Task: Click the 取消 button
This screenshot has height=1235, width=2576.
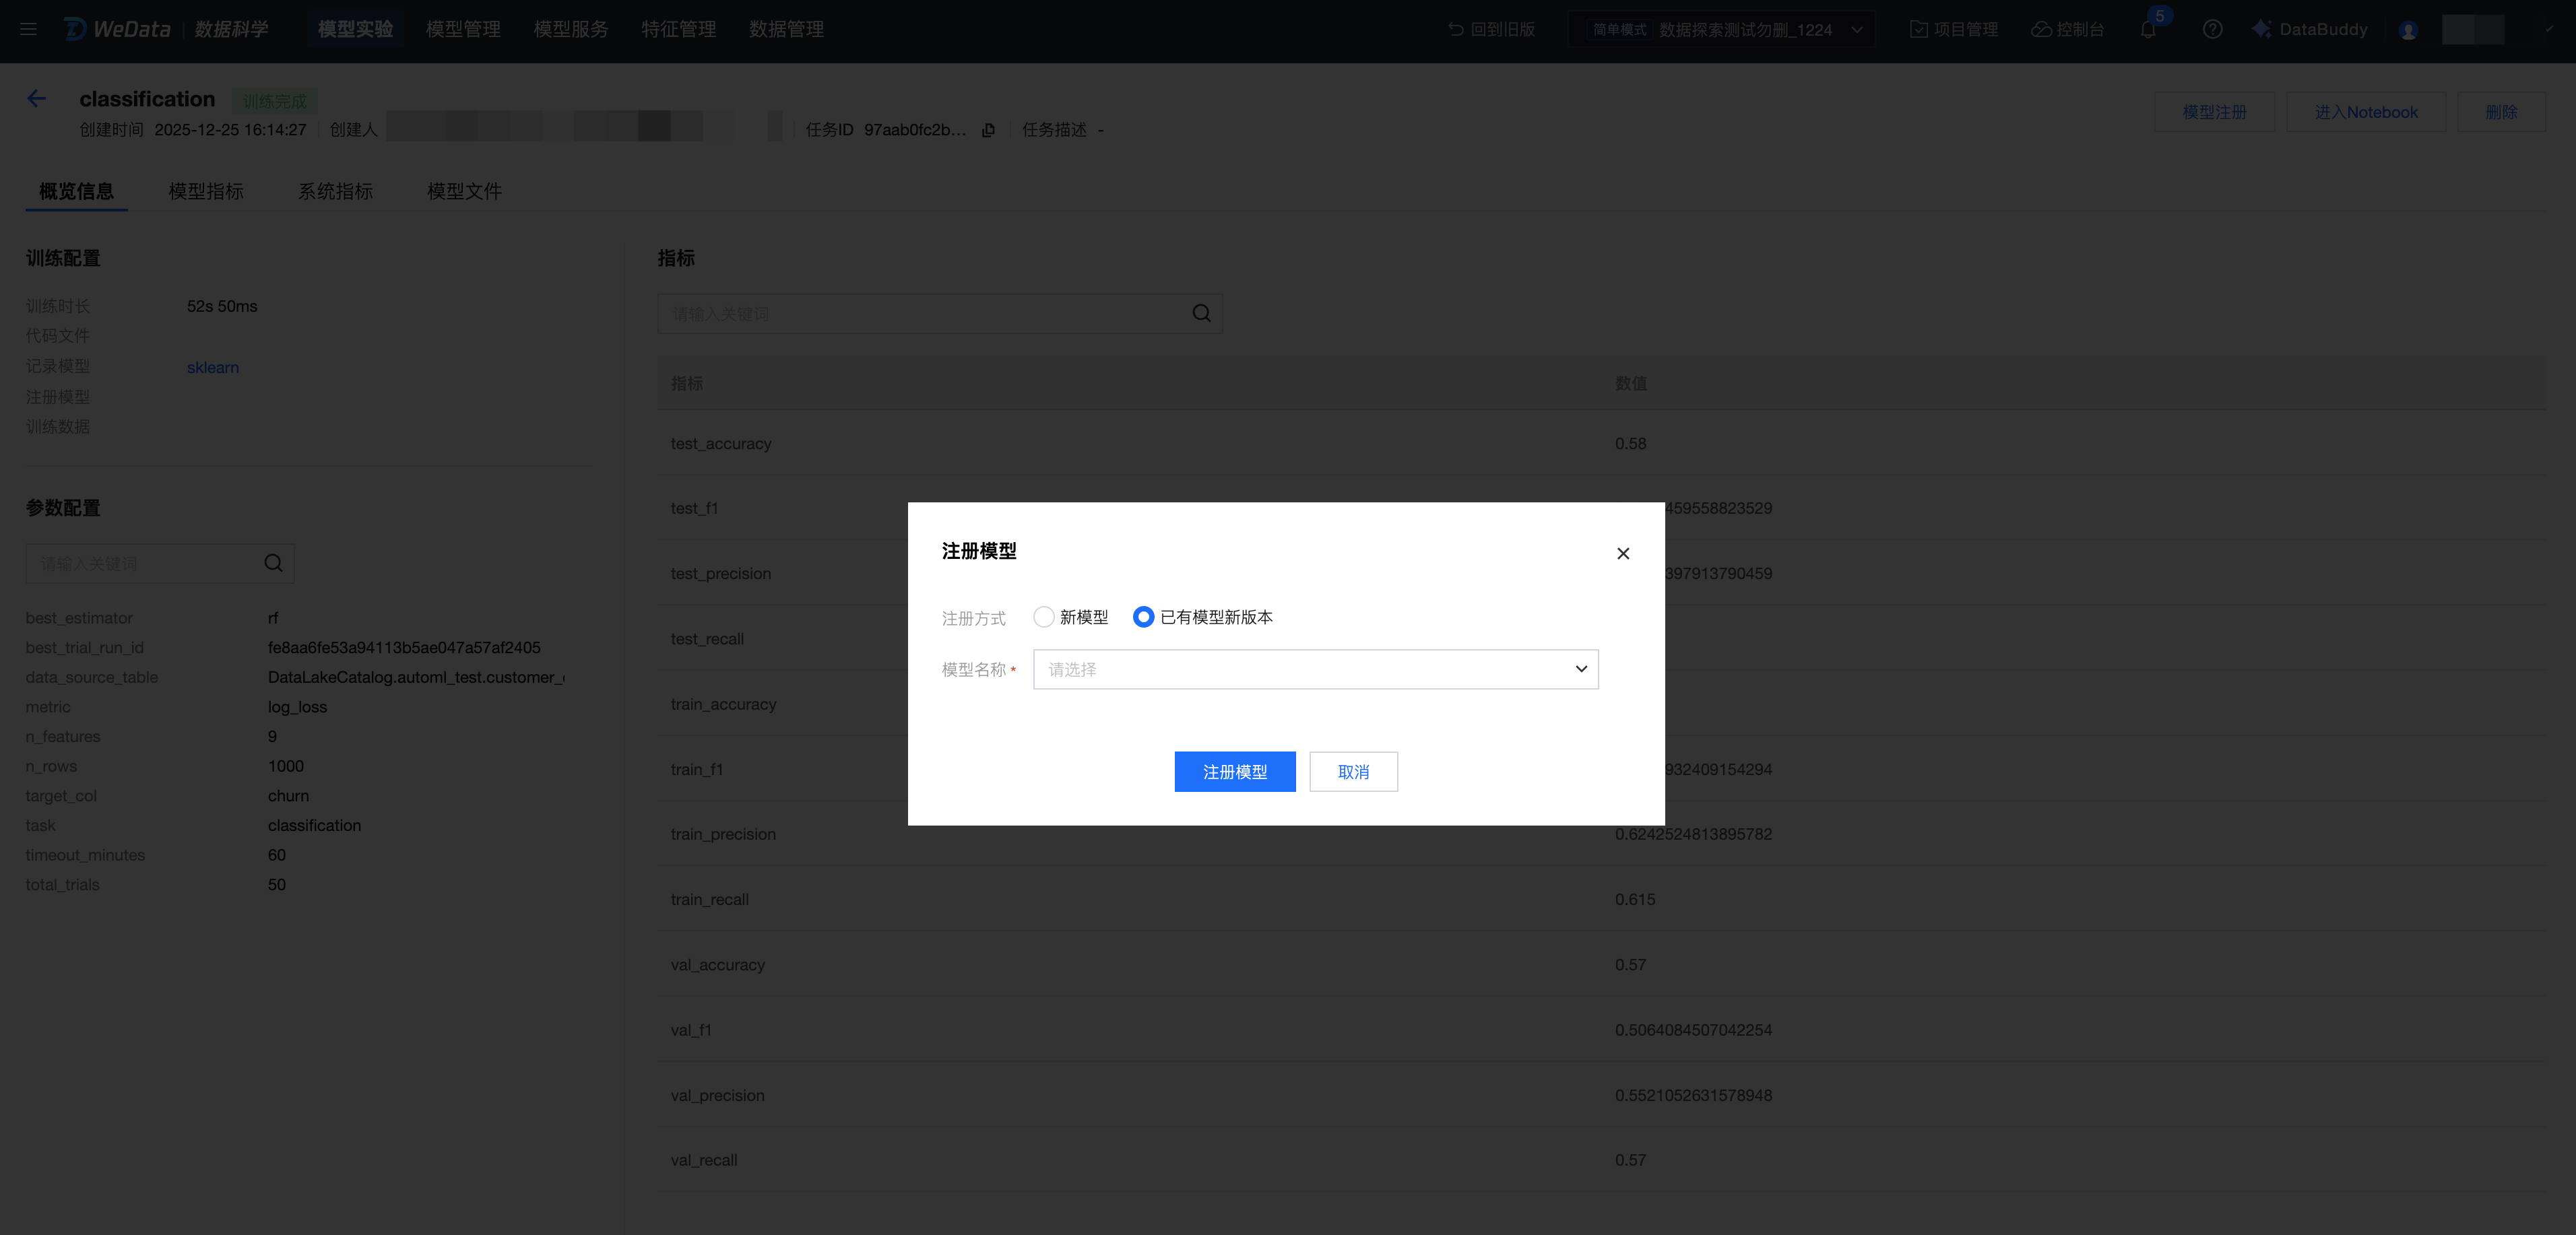Action: click(x=1353, y=771)
